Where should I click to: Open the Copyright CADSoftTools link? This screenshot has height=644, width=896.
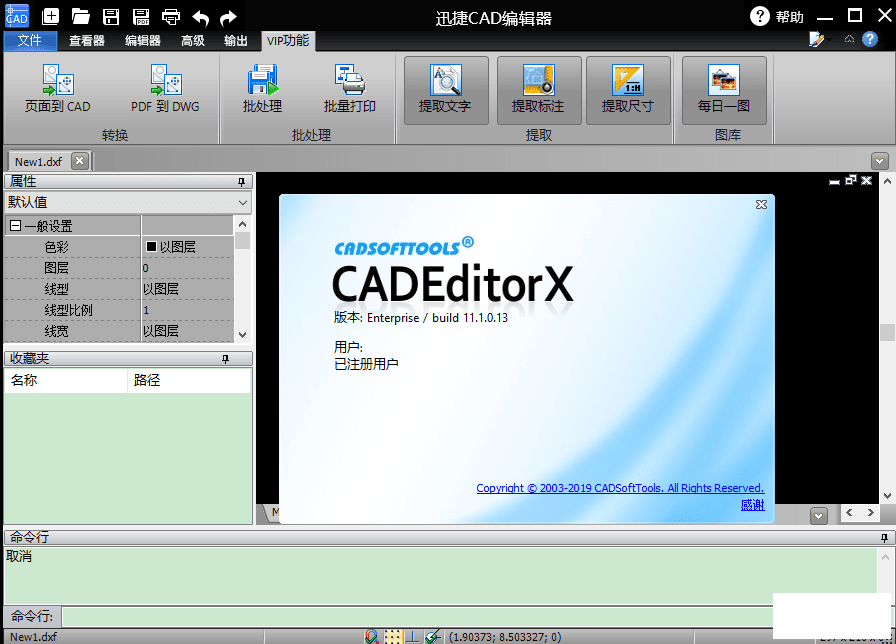(620, 488)
